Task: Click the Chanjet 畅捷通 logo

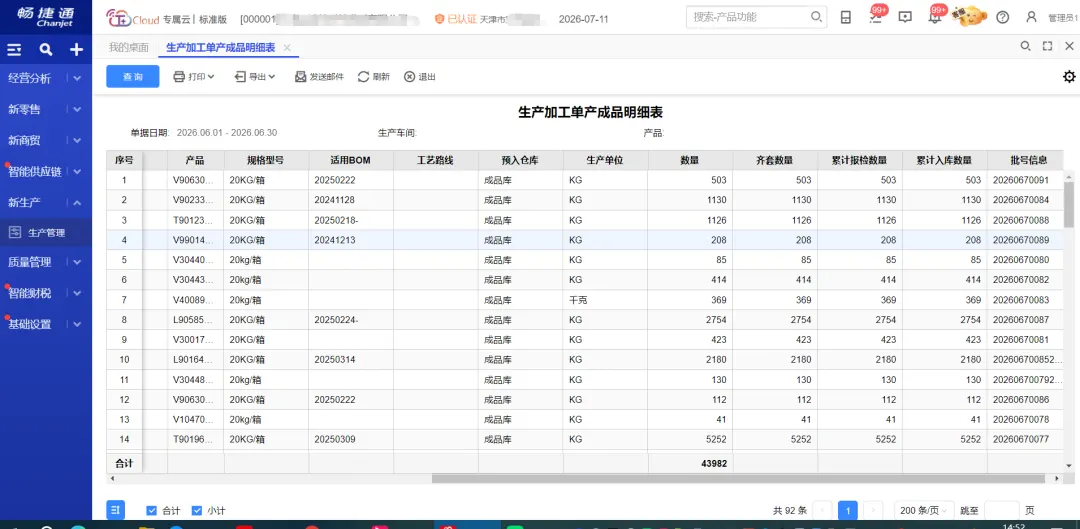Action: point(45,17)
